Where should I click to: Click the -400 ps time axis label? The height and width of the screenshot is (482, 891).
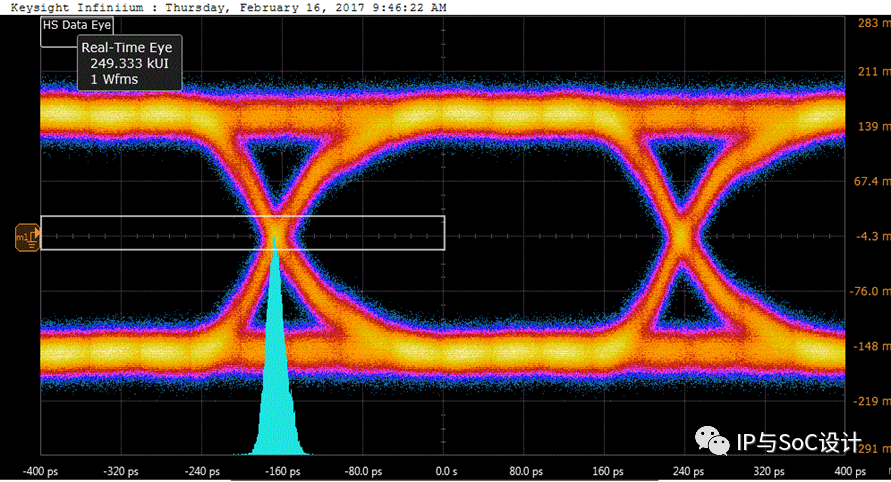tap(40, 471)
